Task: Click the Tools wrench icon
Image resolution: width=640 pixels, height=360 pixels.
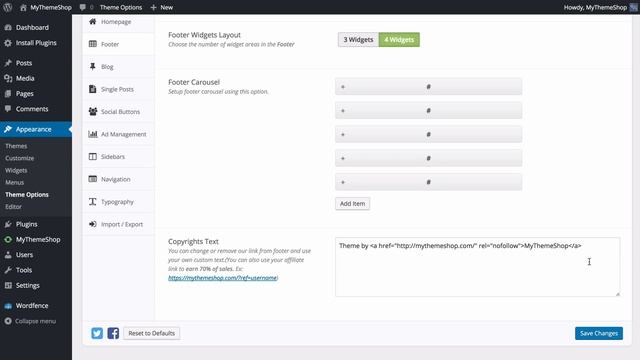Action: pos(8,270)
